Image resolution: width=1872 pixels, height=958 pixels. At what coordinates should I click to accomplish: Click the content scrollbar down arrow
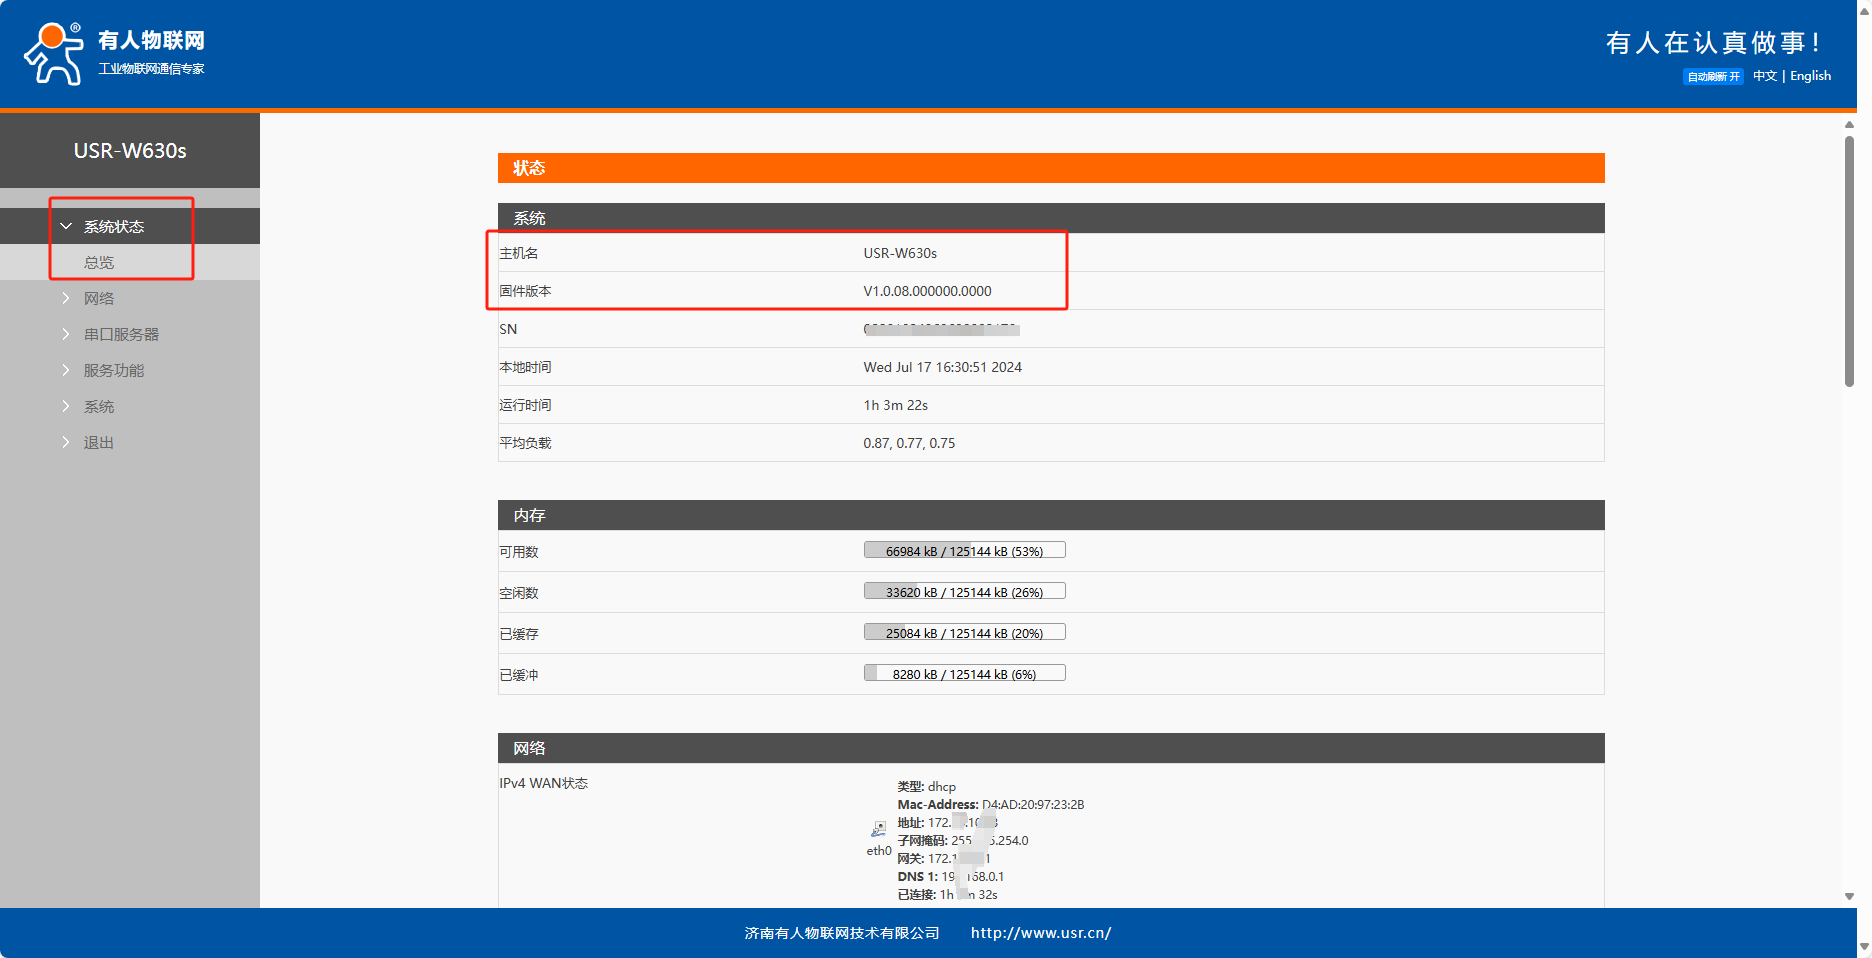pos(1849,897)
